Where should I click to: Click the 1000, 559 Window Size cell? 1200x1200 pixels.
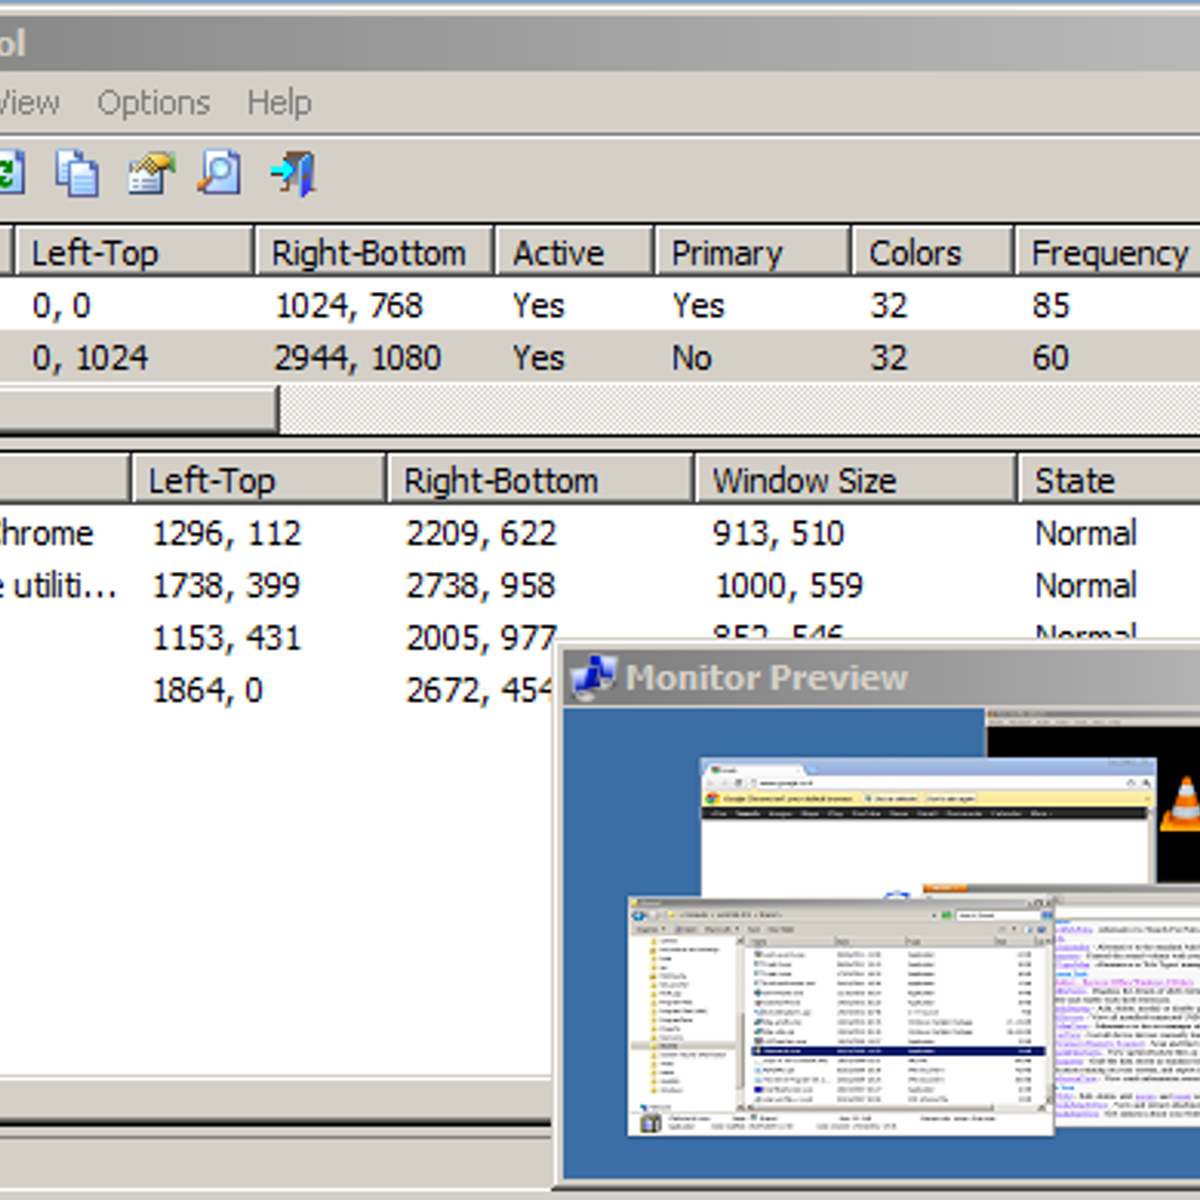tap(788, 585)
